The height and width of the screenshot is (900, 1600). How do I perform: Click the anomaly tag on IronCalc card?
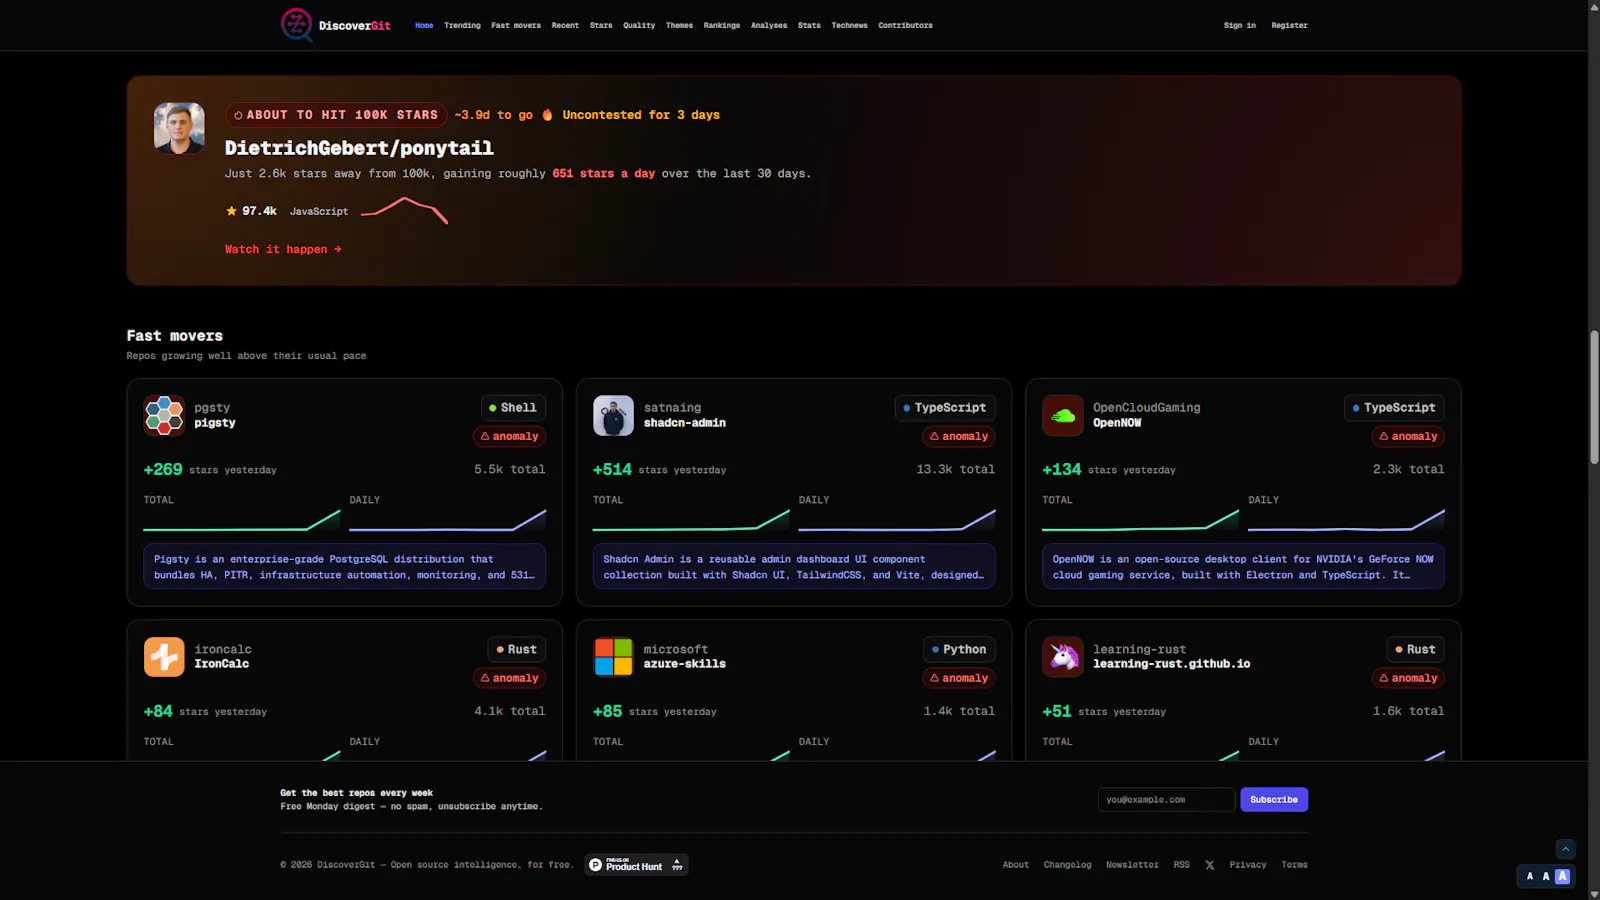[x=509, y=678]
